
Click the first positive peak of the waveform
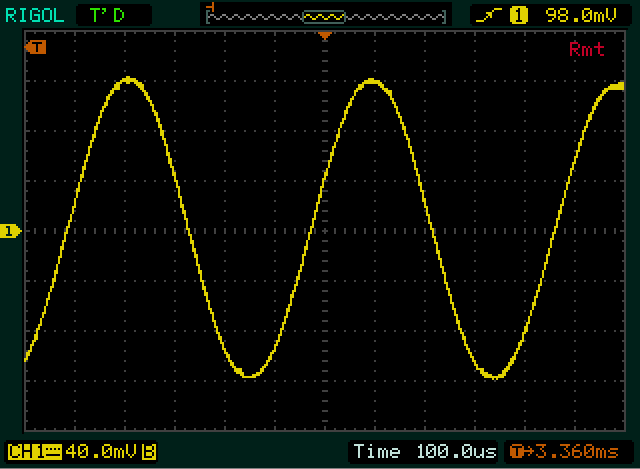point(128,79)
